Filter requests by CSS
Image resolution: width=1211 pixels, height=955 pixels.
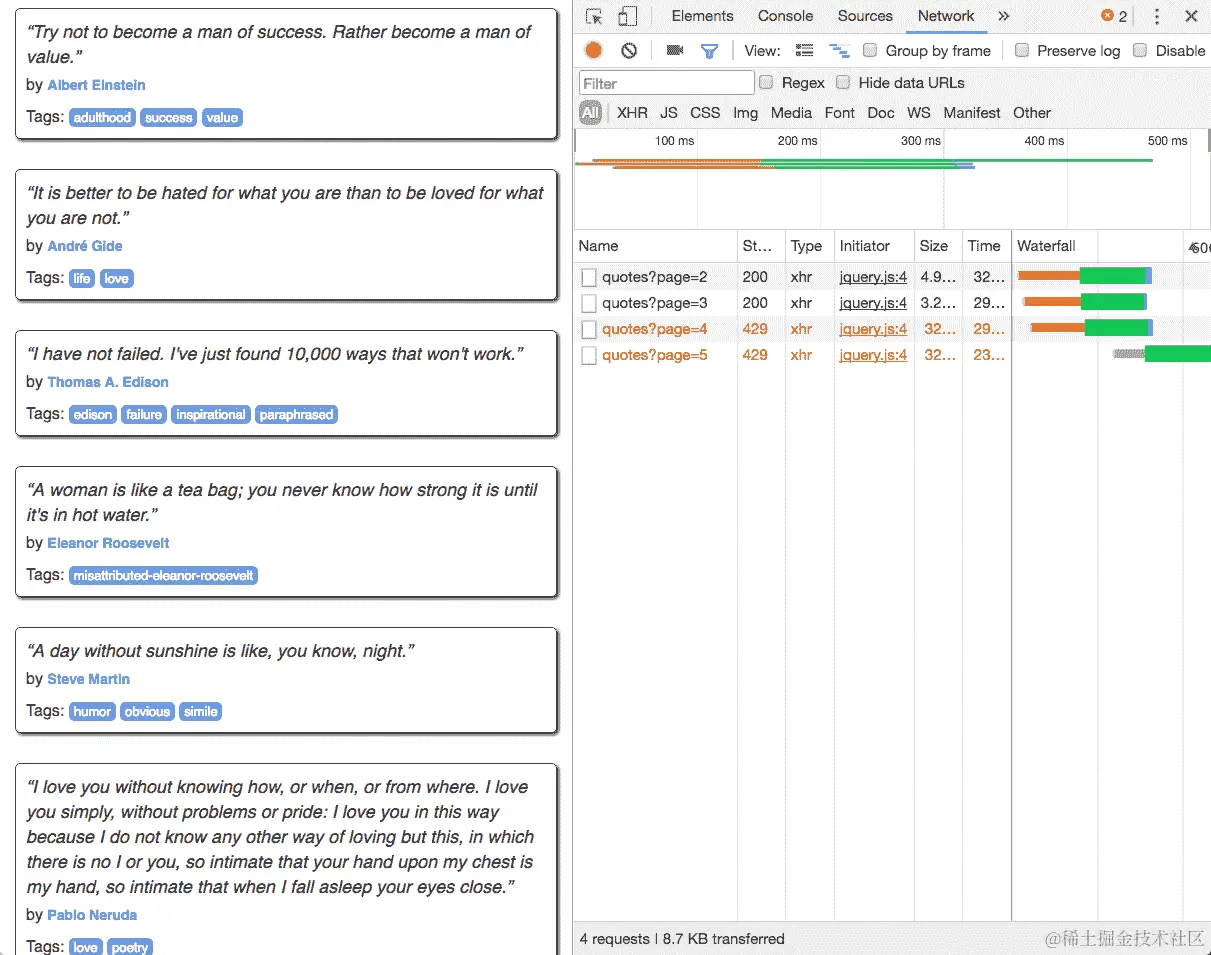pyautogui.click(x=705, y=113)
